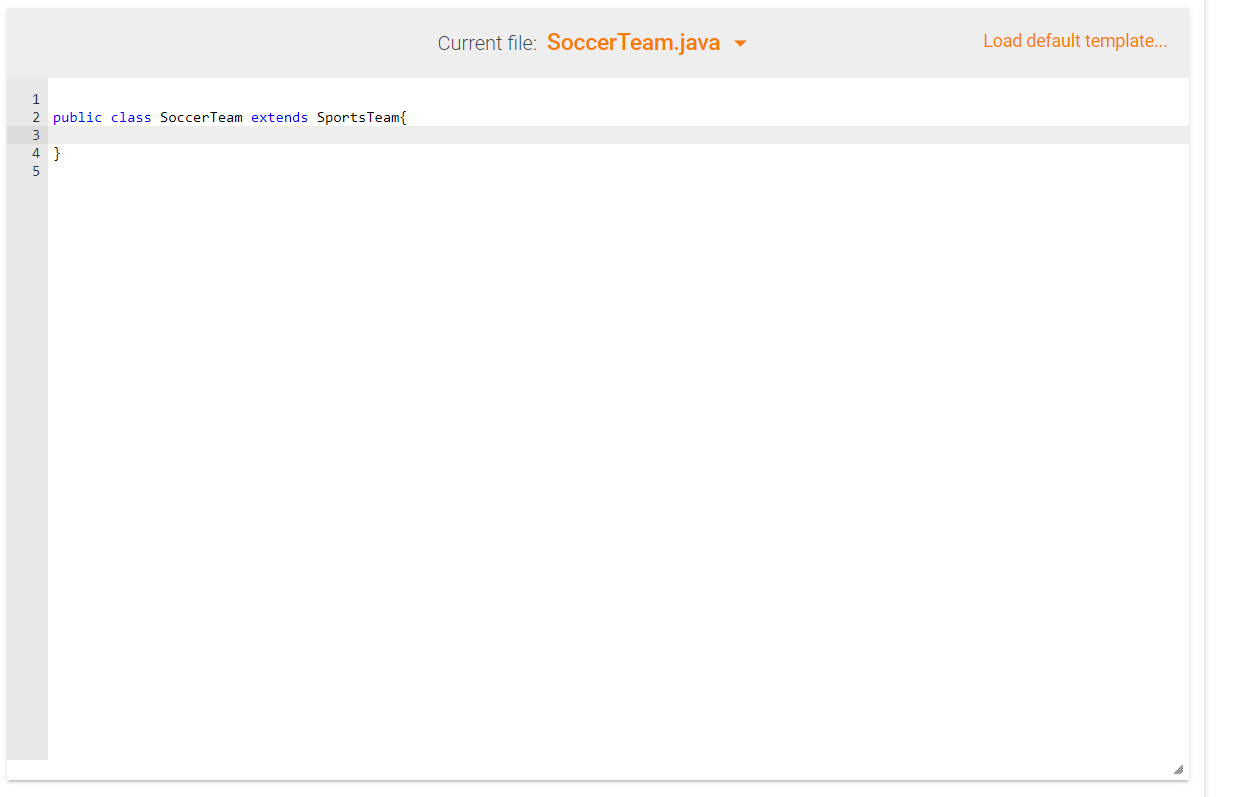Viewport: 1251px width, 797px height.
Task: Click the SportsTeam identifier
Action: point(357,117)
